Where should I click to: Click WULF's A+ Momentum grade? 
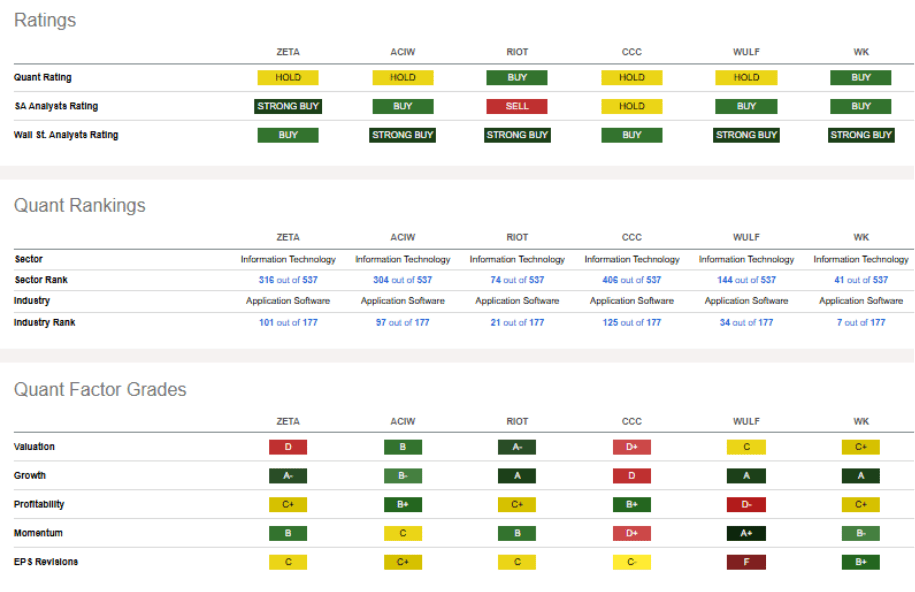point(746,533)
